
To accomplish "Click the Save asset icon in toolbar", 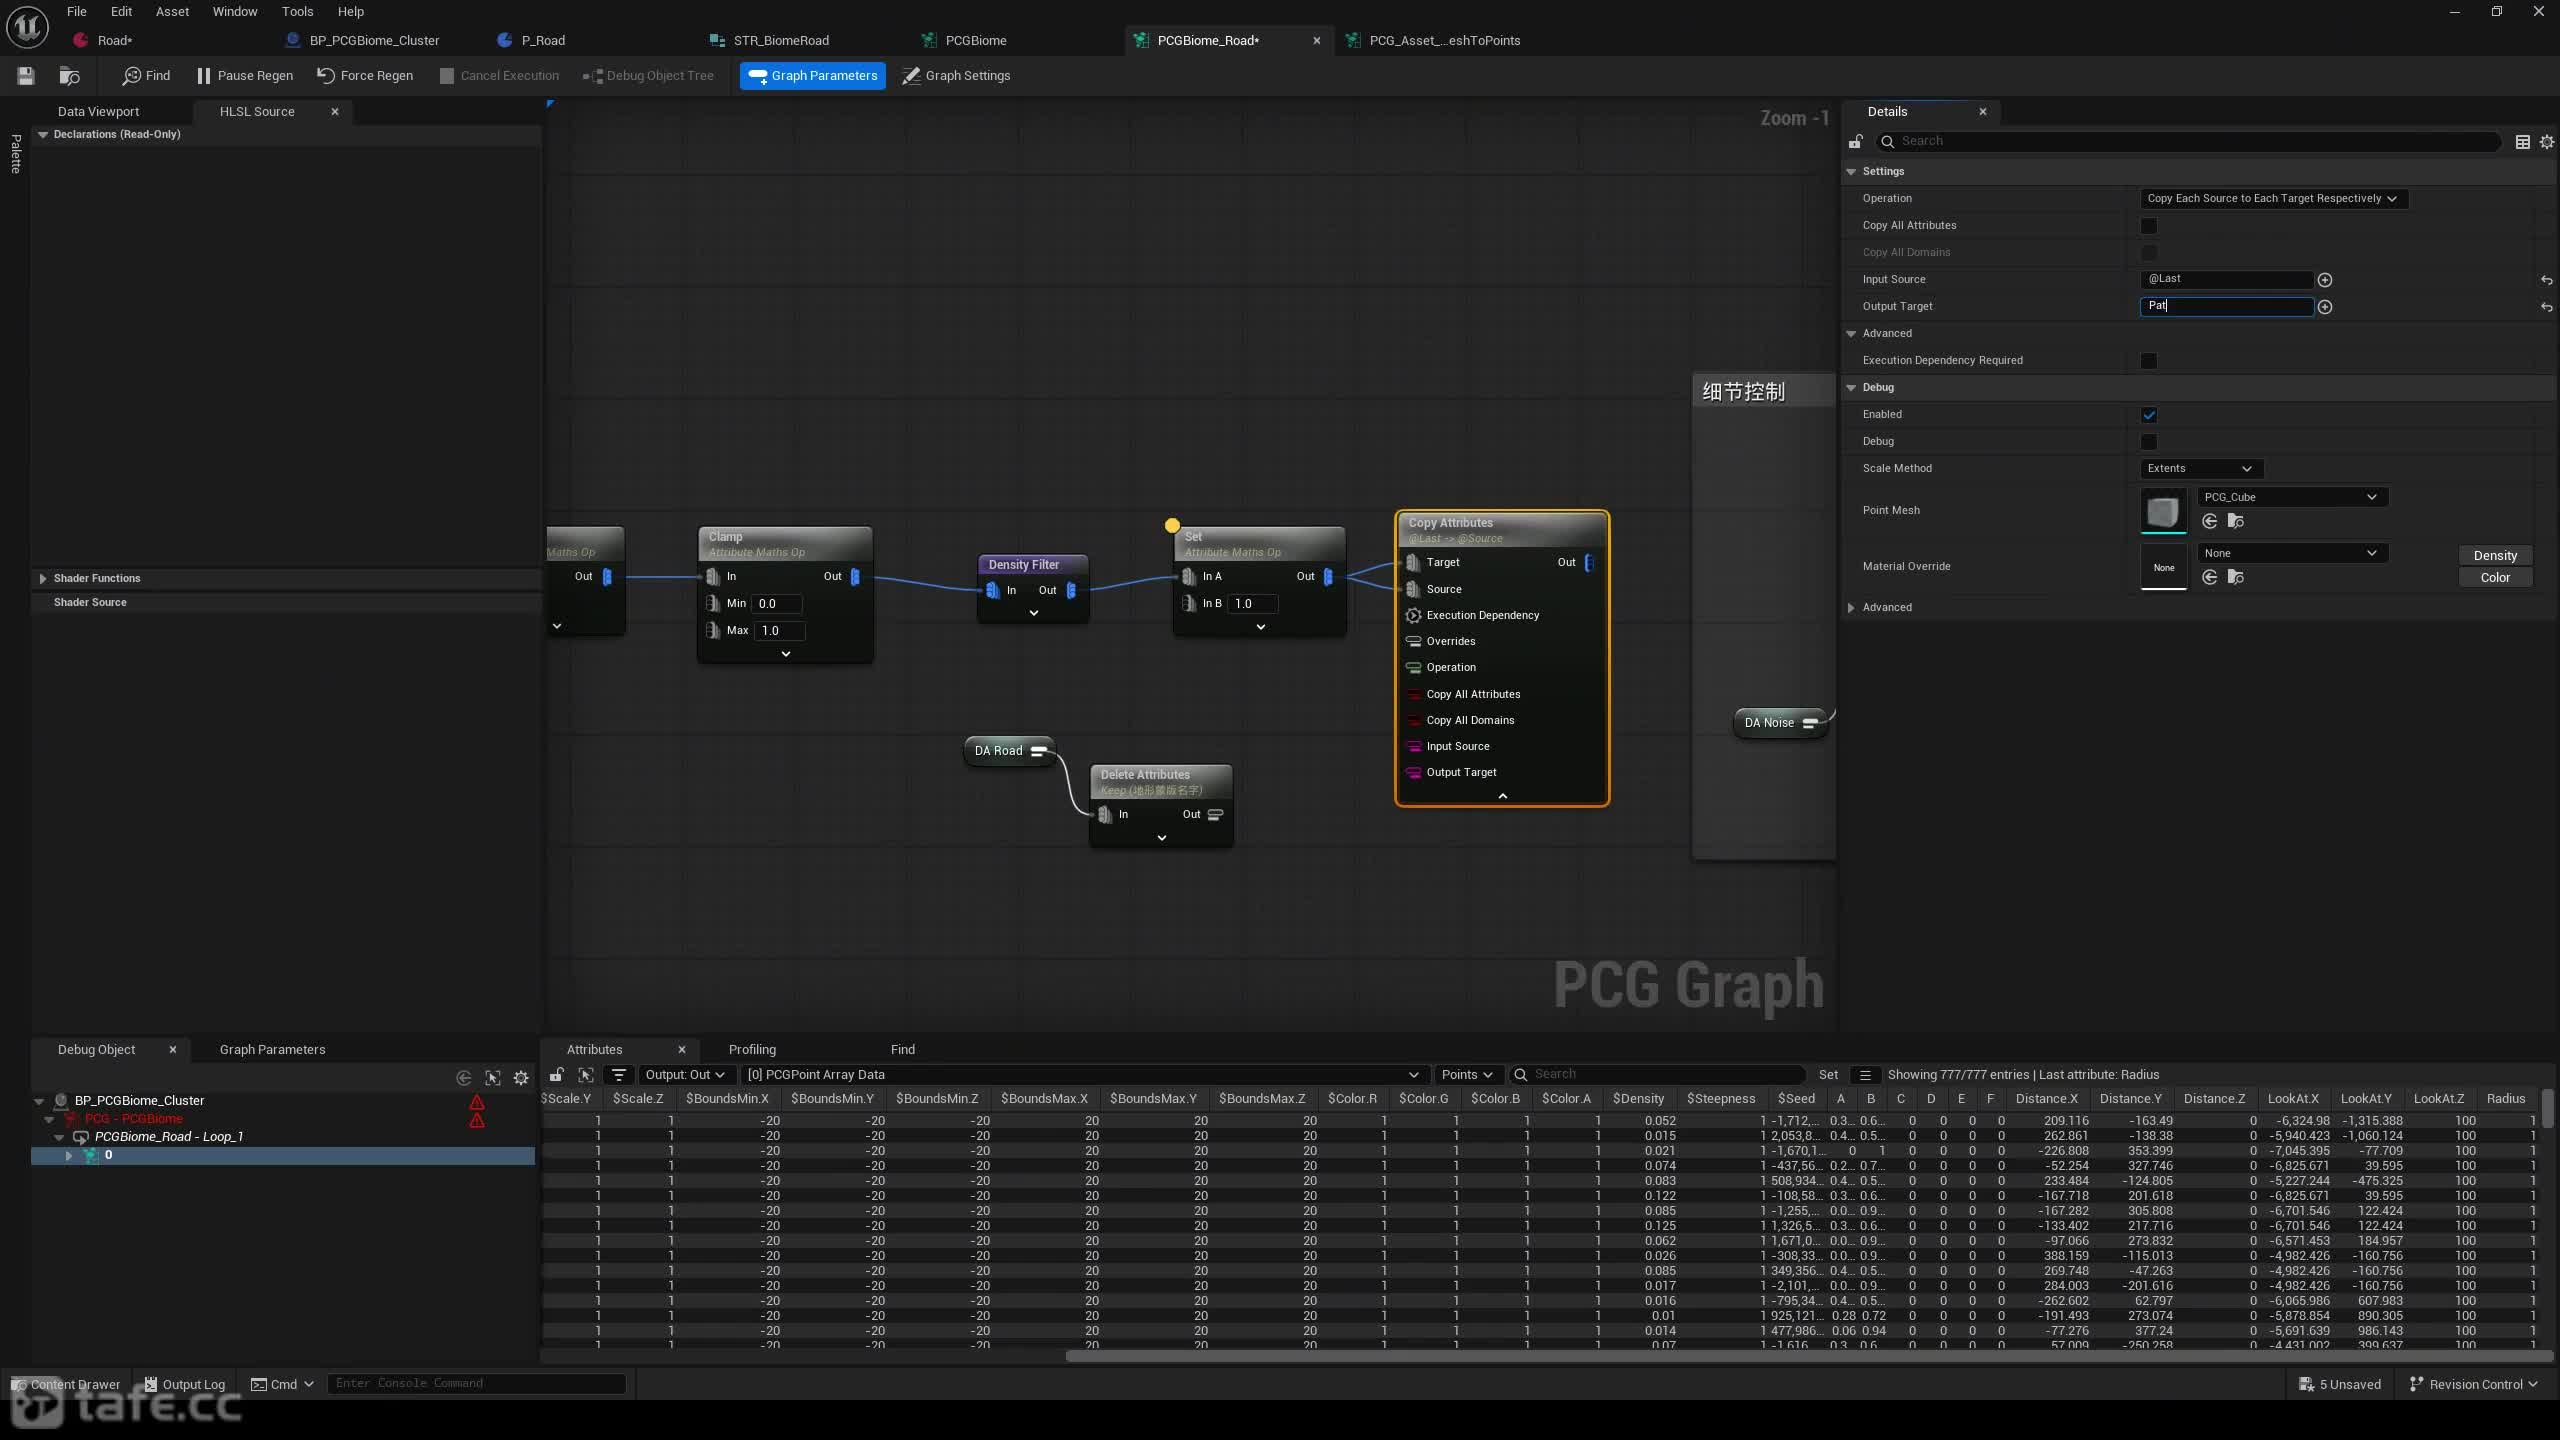I will [x=26, y=76].
